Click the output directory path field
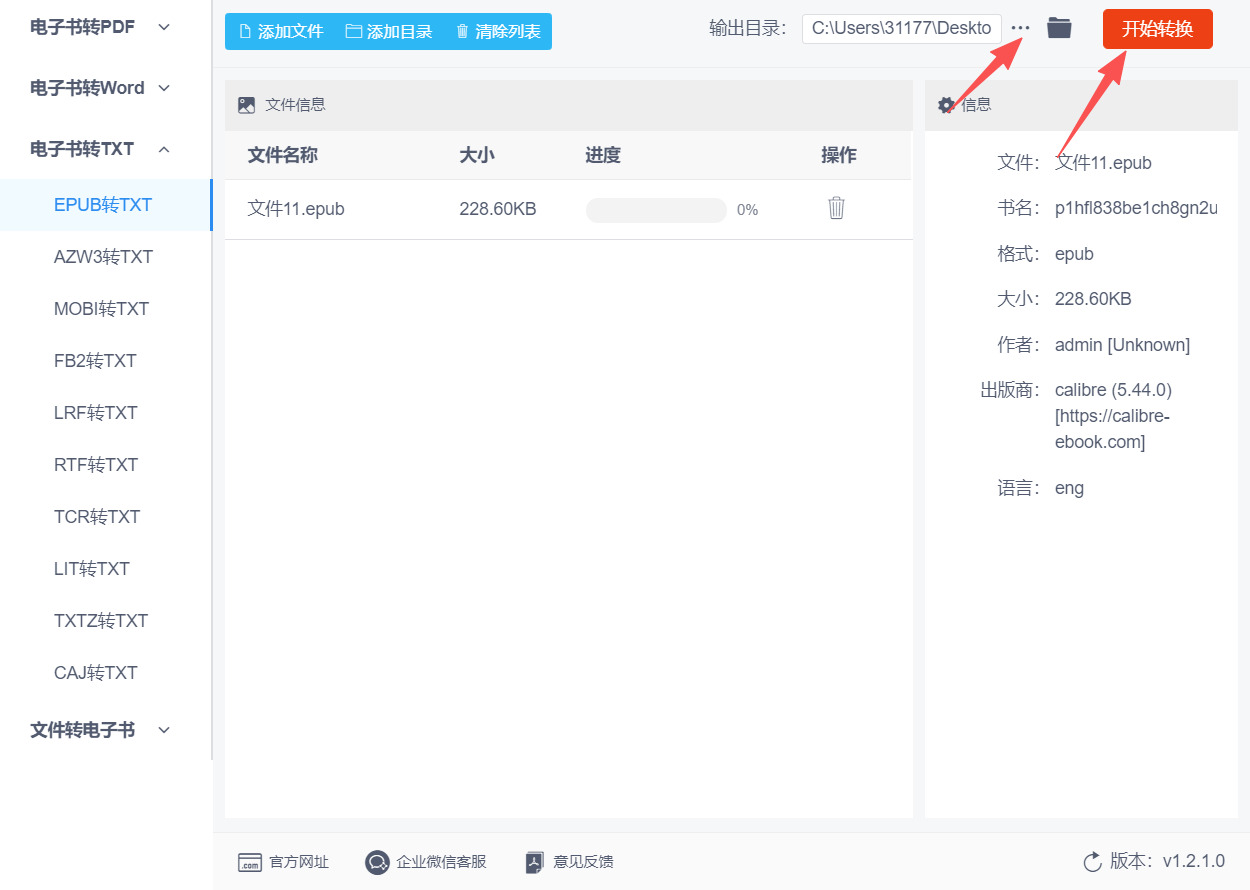The width and height of the screenshot is (1250, 890). 902,28
